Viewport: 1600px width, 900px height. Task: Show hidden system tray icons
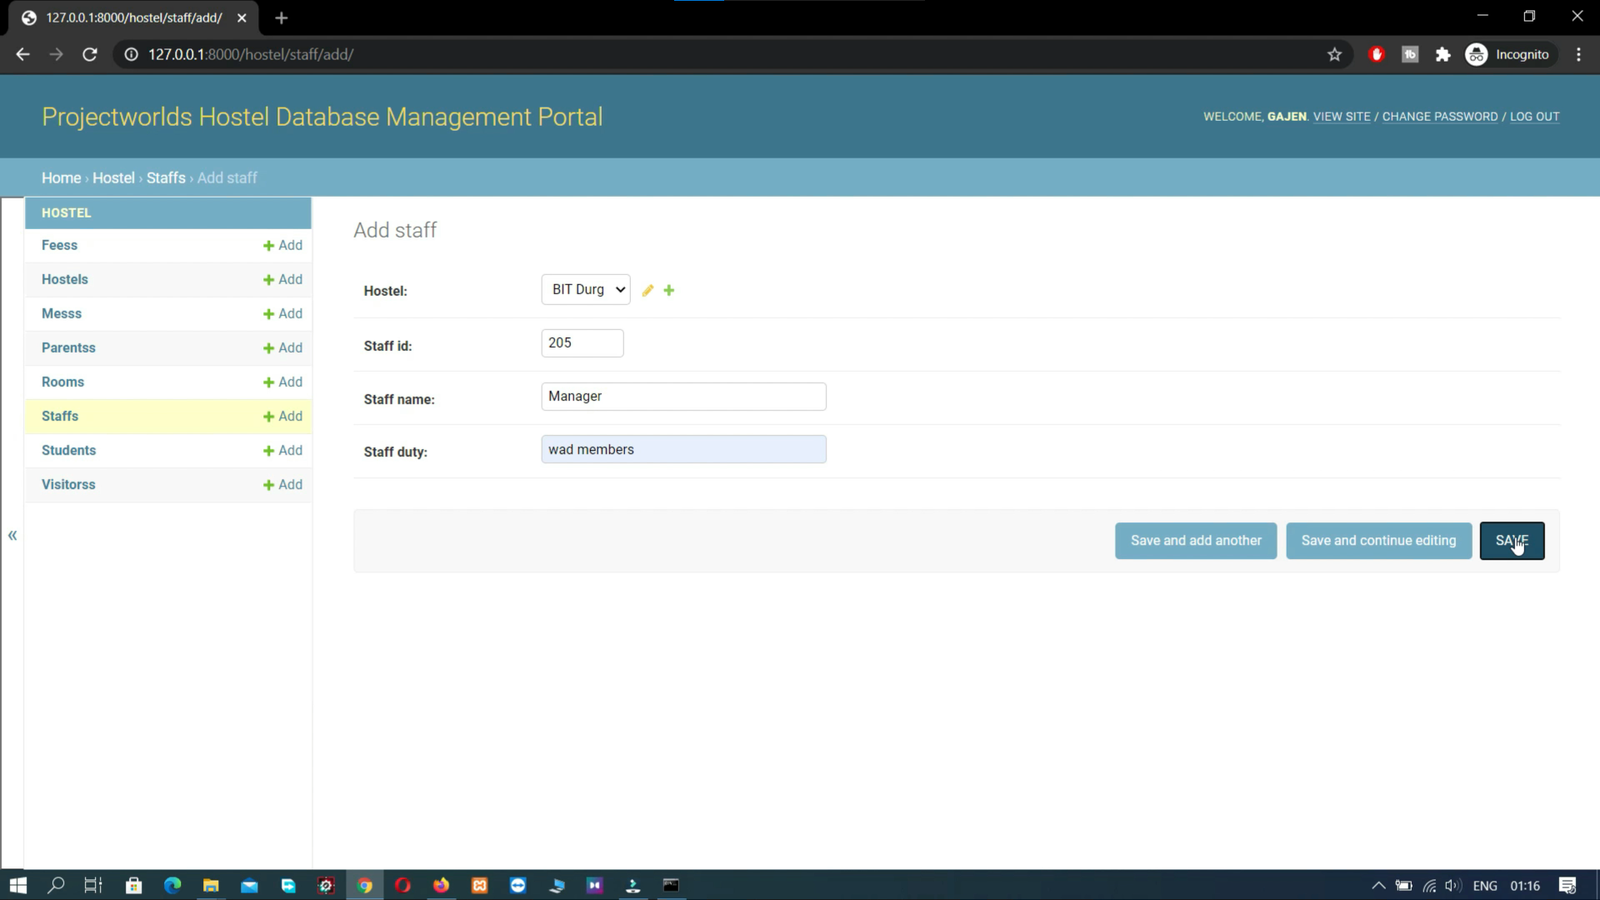1378,885
